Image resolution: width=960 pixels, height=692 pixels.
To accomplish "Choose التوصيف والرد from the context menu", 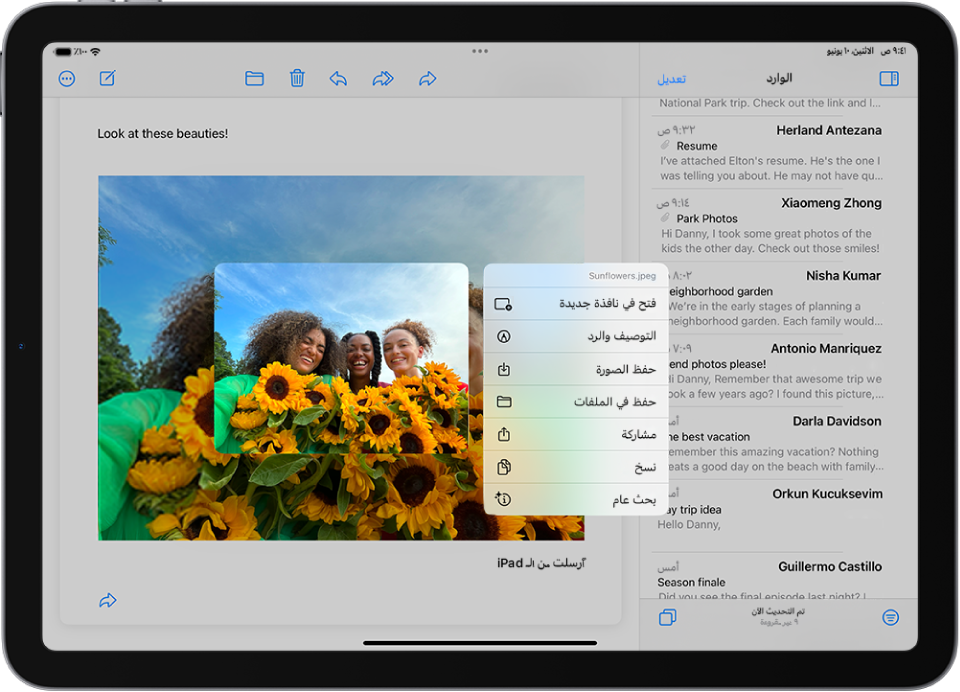I will (x=576, y=337).
